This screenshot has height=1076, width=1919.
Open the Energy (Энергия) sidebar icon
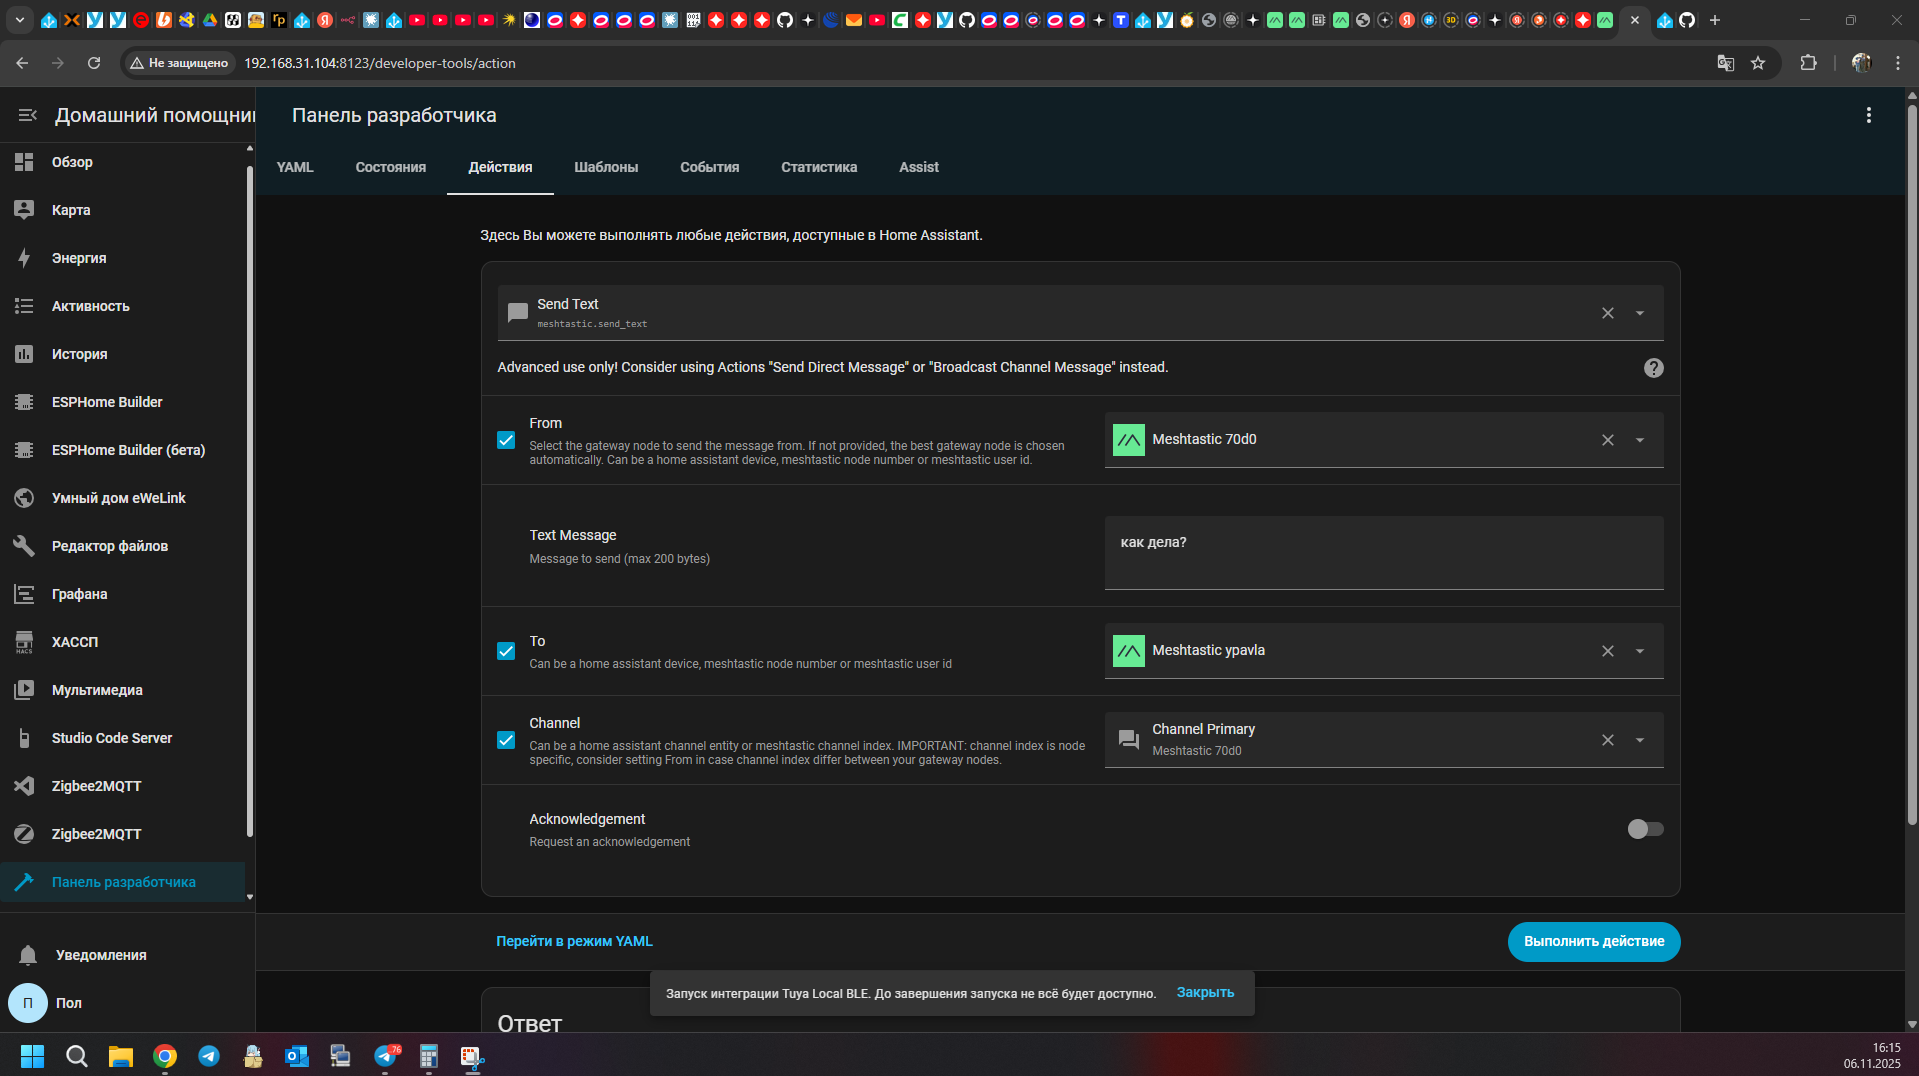[24, 258]
